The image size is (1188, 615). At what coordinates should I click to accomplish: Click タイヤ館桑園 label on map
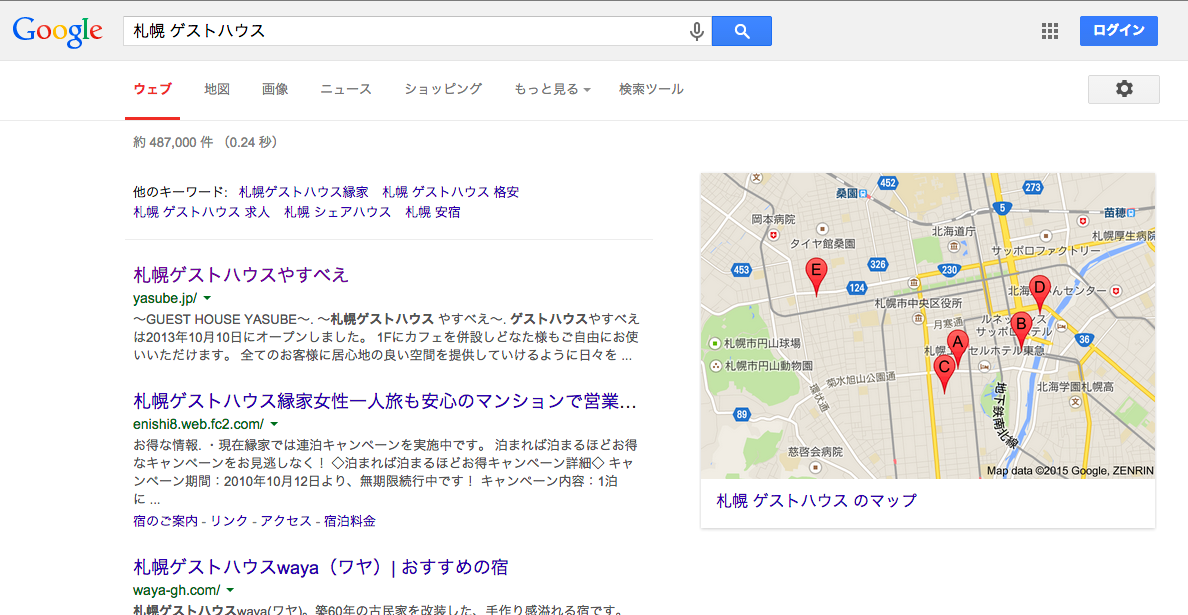823,244
